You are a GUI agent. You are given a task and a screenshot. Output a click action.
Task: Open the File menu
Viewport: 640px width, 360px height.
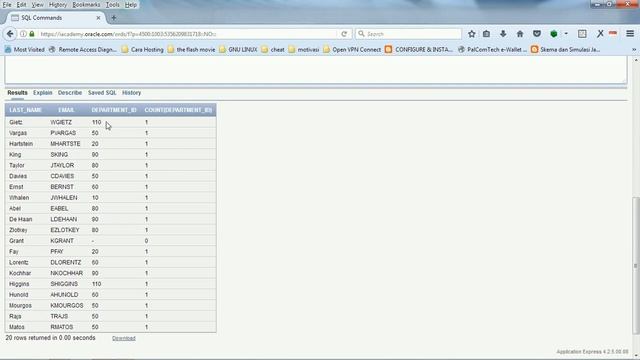pyautogui.click(x=7, y=5)
